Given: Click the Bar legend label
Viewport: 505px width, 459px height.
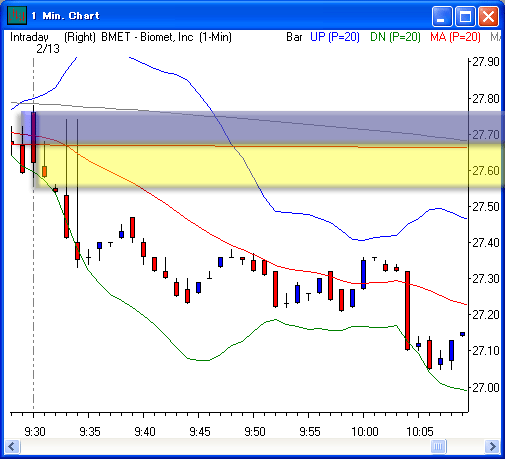Looking at the screenshot, I should pyautogui.click(x=294, y=37).
